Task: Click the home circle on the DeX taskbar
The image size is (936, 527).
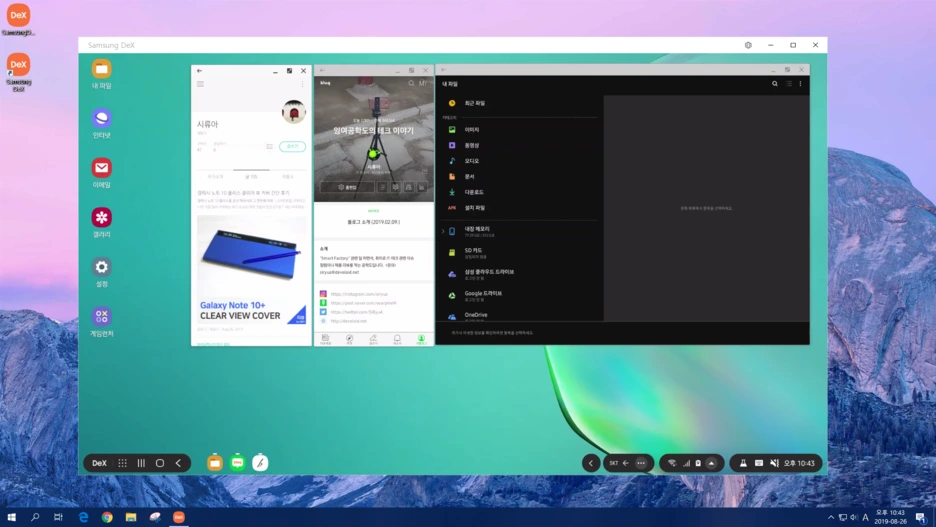Action: click(x=160, y=463)
